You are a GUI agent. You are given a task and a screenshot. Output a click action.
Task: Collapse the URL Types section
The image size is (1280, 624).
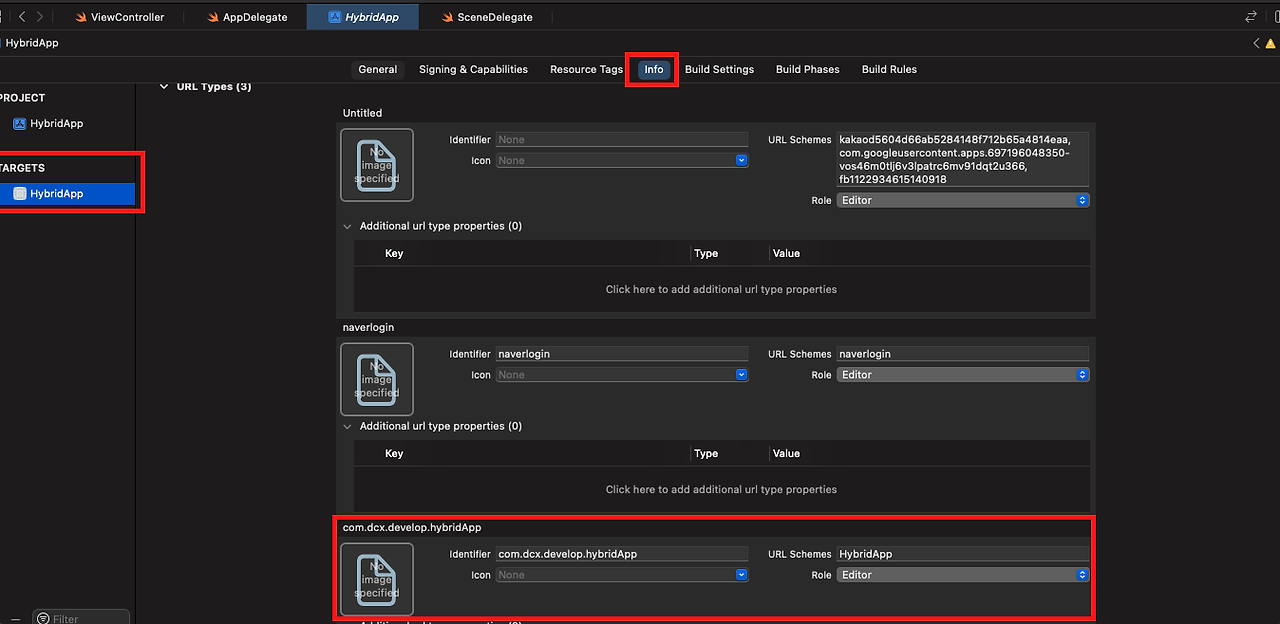click(x=164, y=87)
